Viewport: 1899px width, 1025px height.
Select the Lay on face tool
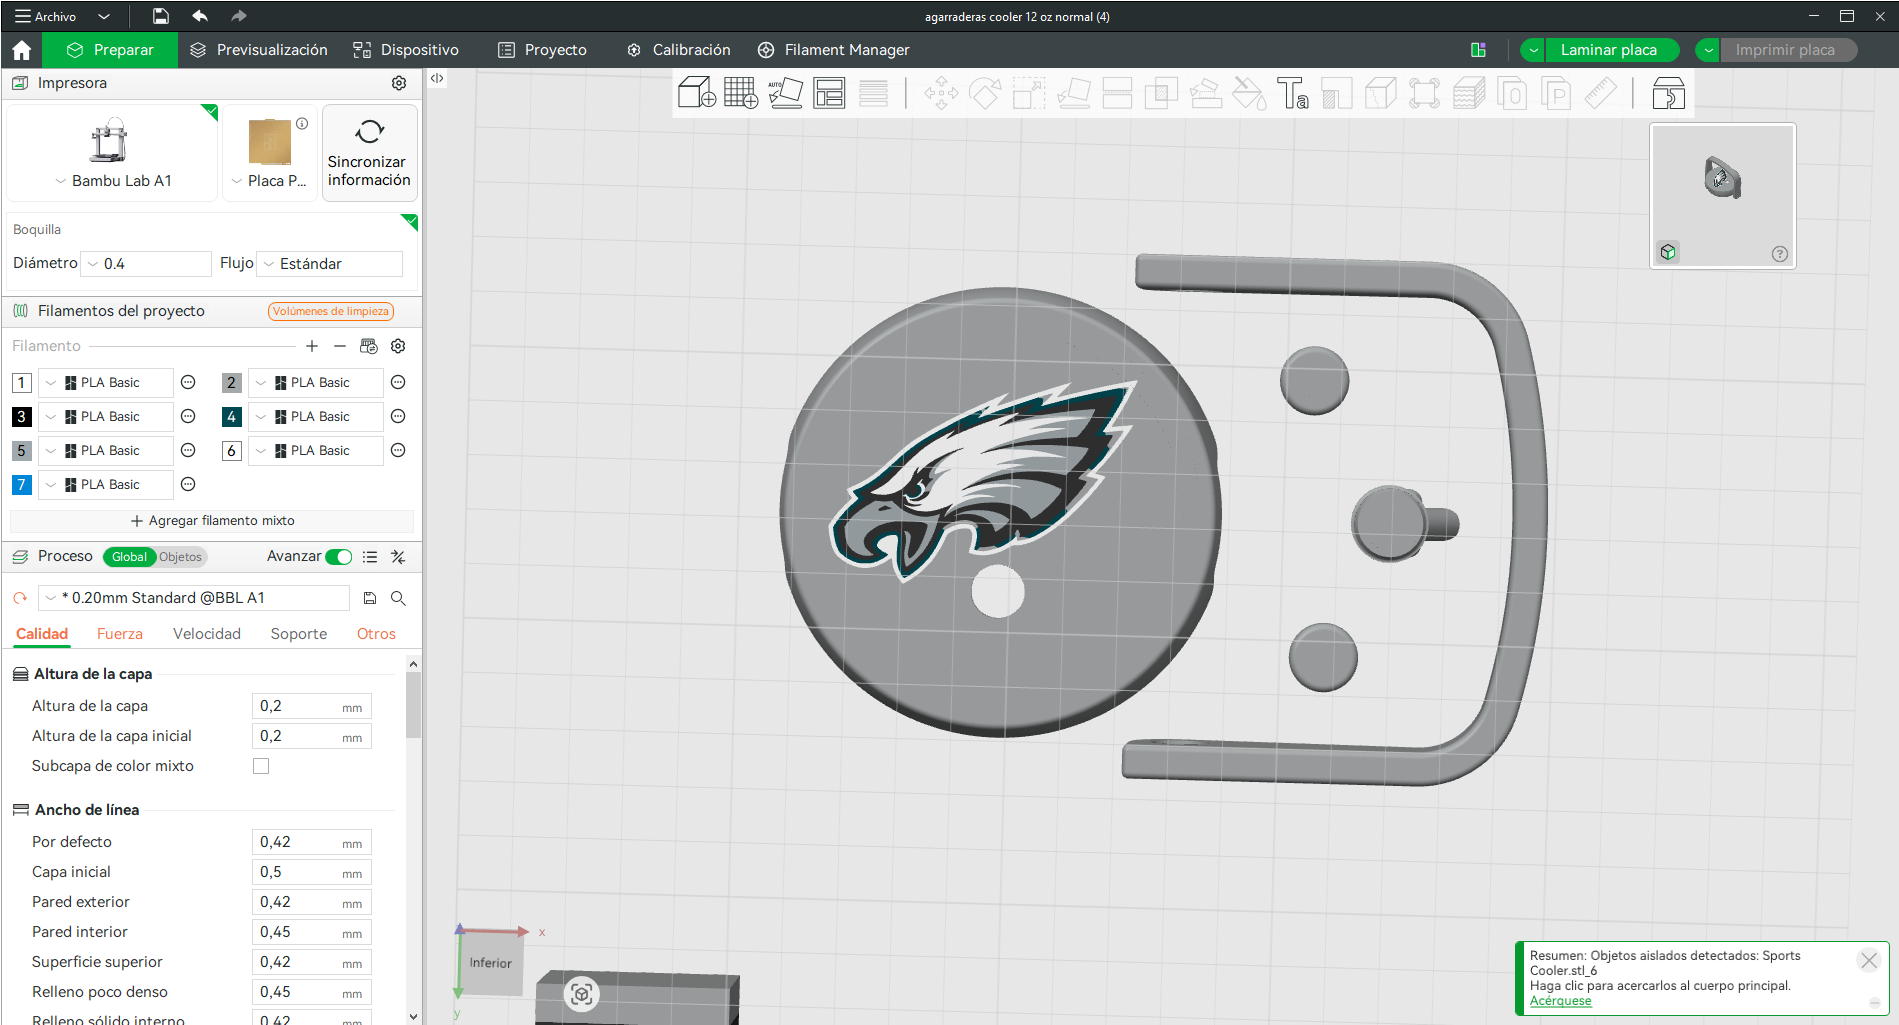1073,93
